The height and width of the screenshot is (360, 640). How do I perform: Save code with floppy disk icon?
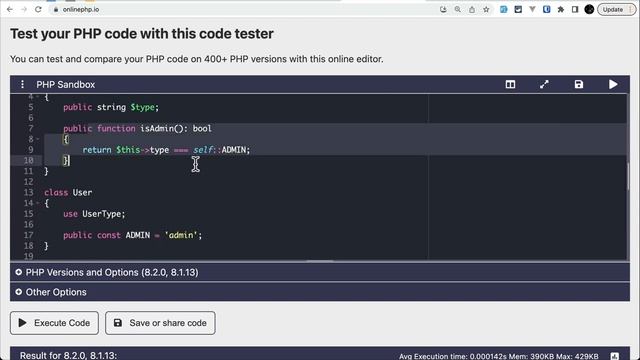(x=579, y=84)
